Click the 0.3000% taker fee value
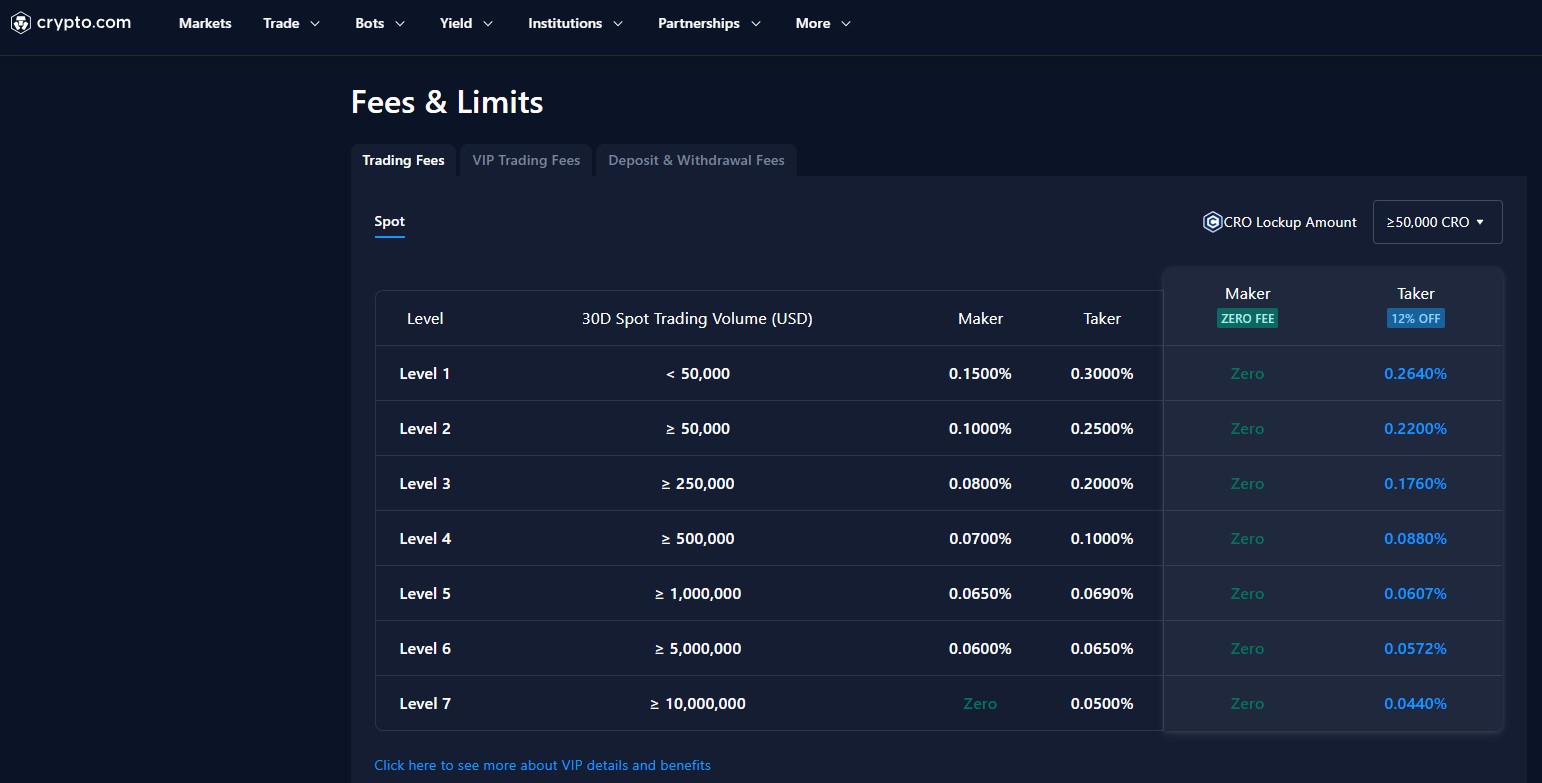The width and height of the screenshot is (1542, 783). click(1102, 374)
